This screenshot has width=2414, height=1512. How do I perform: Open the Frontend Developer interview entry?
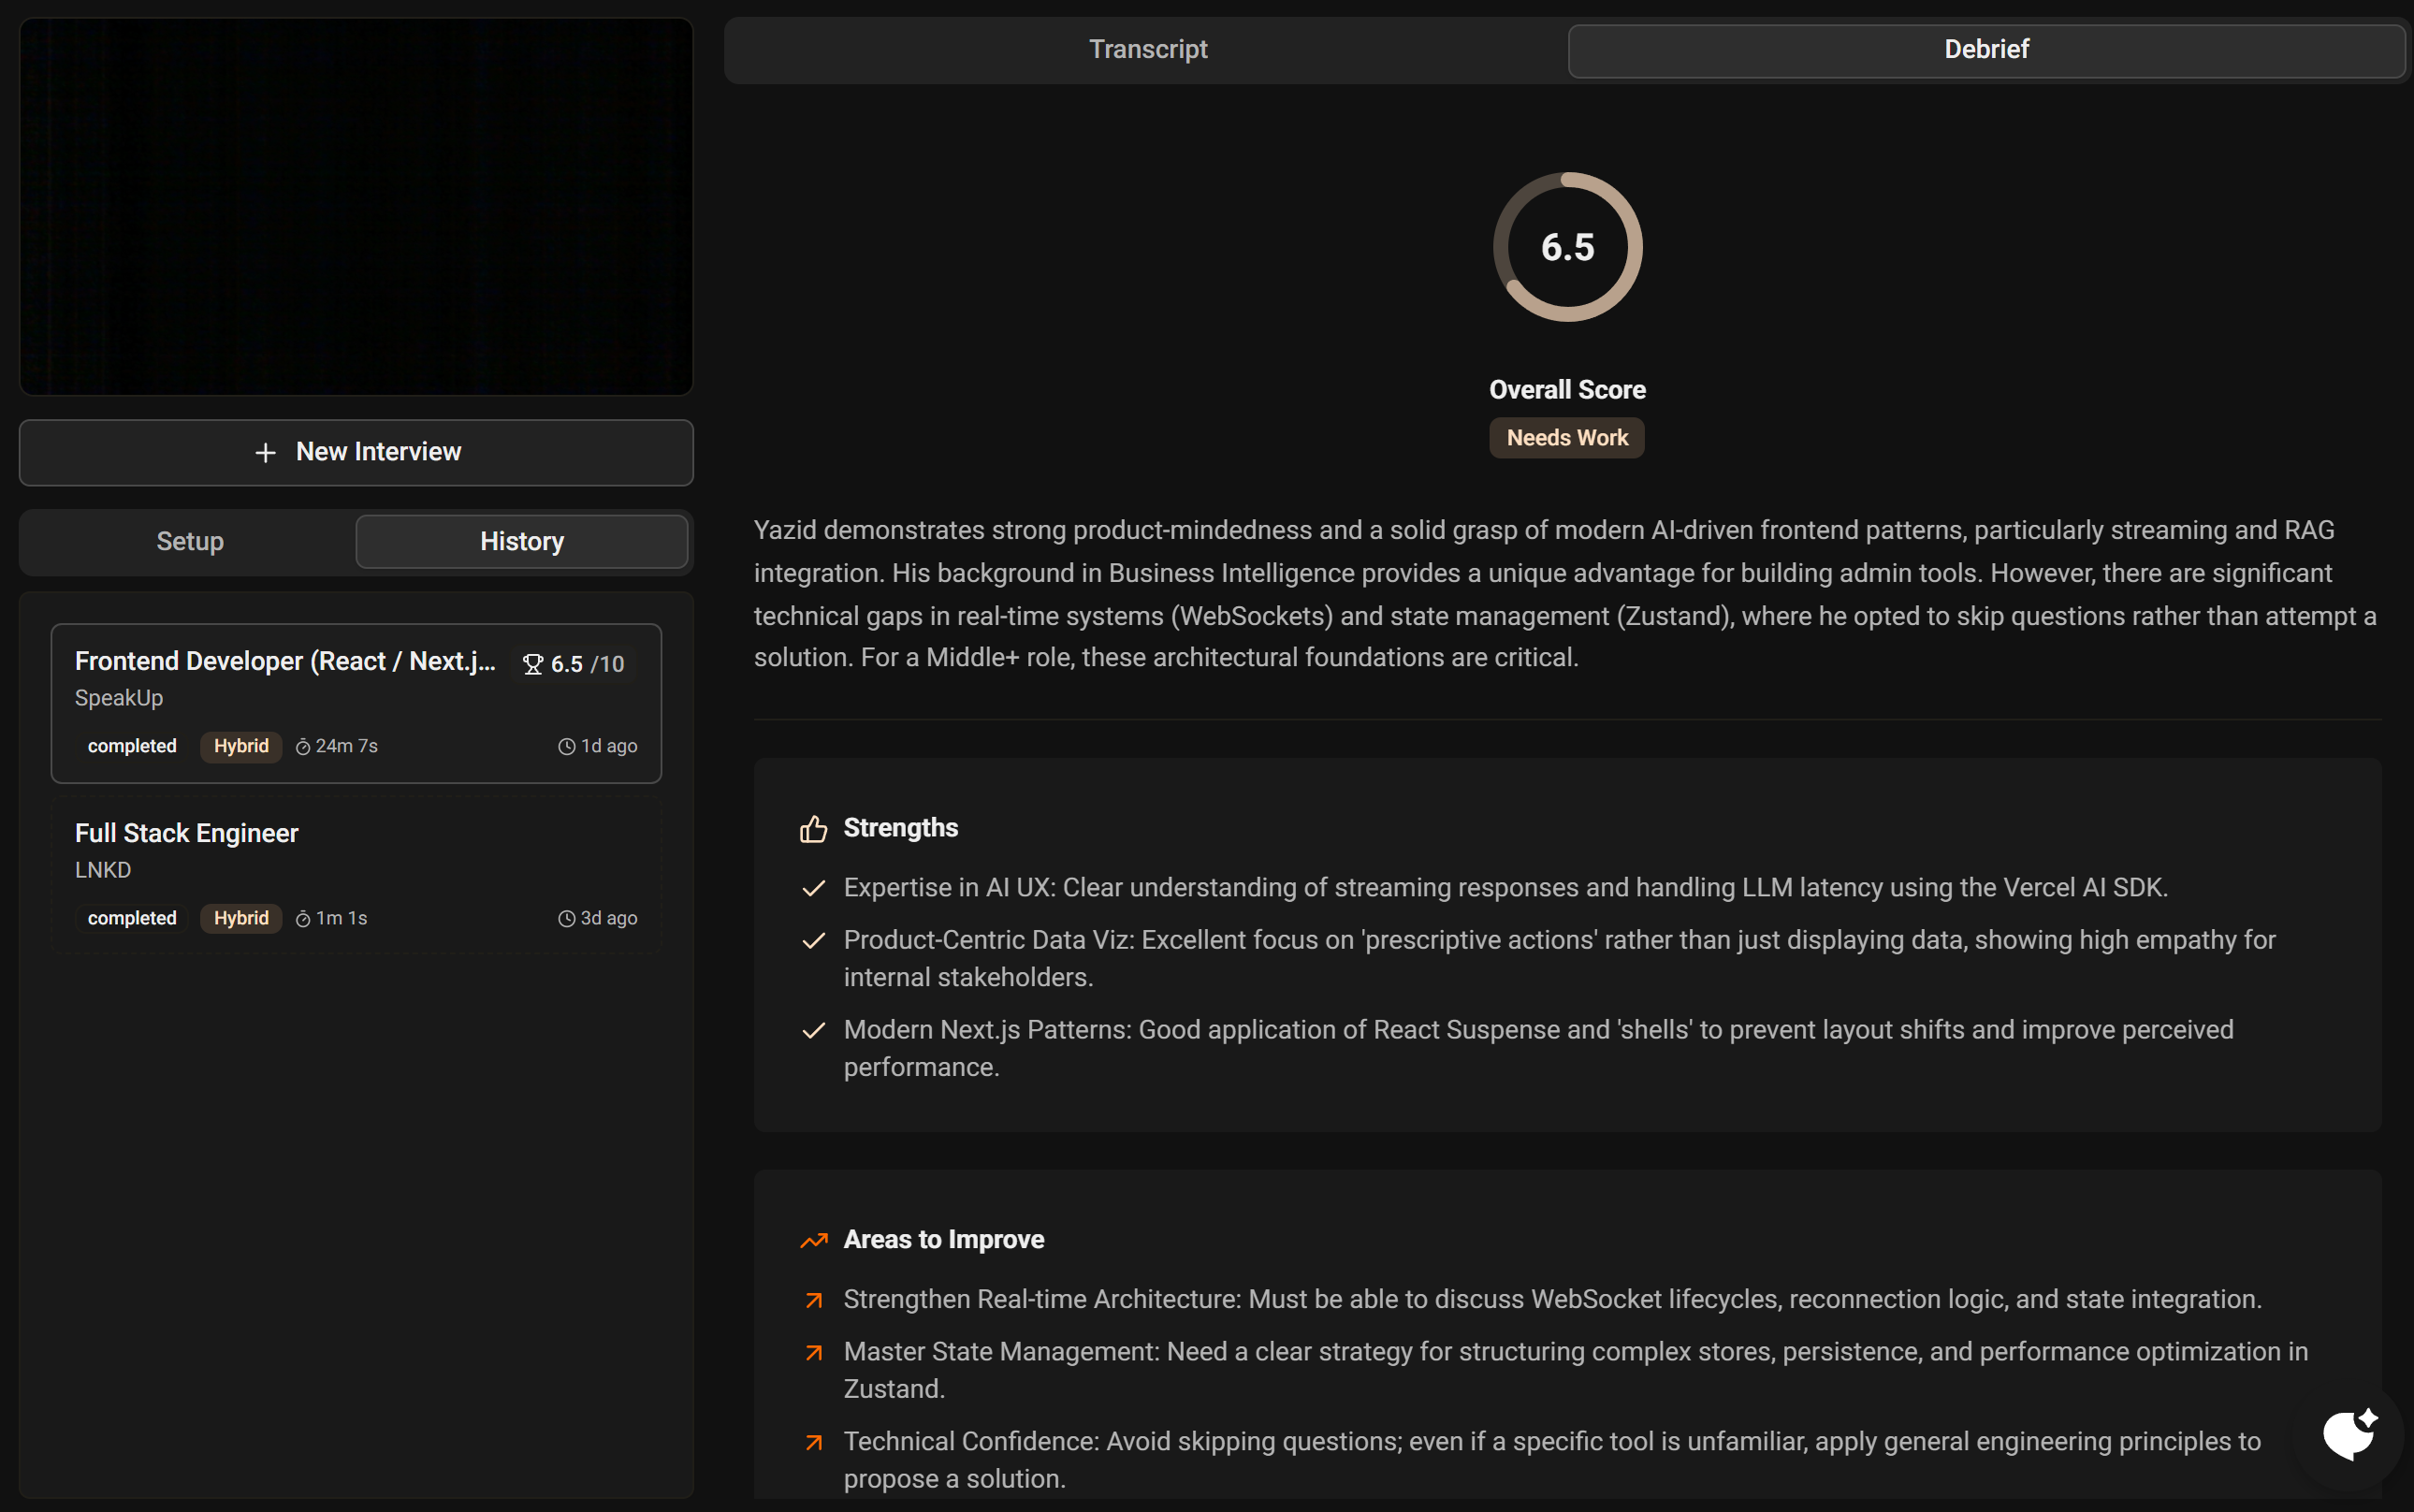tap(285, 662)
